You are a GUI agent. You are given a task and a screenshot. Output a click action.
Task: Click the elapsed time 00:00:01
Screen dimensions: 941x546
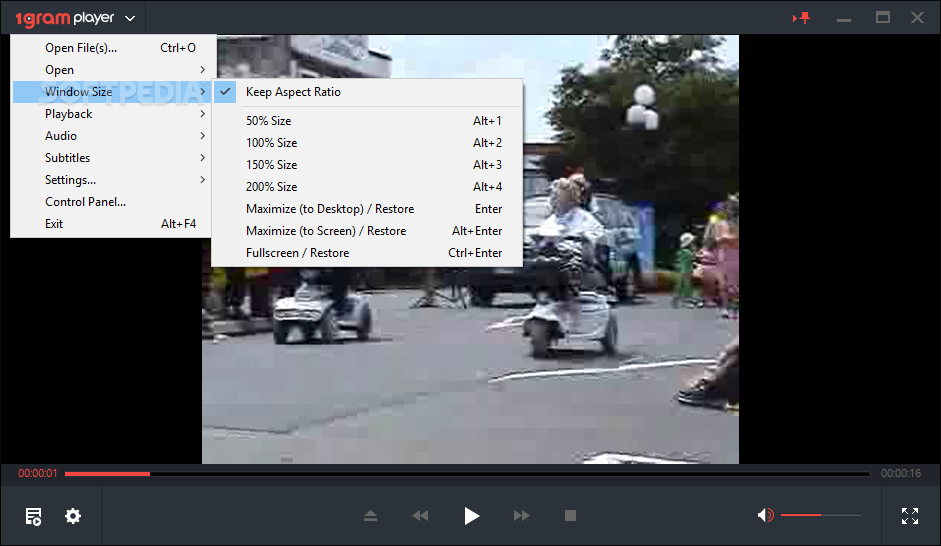tap(38, 473)
